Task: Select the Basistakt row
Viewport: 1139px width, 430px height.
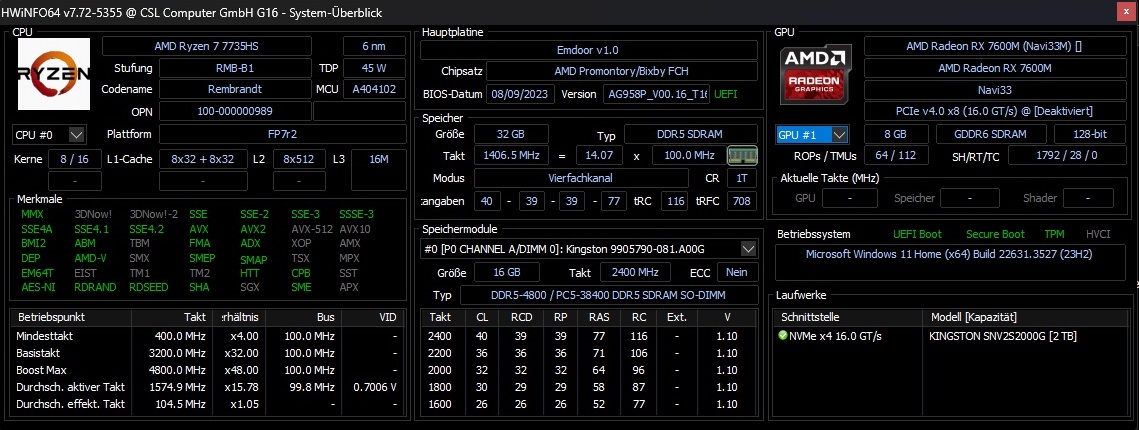Action: (x=208, y=353)
